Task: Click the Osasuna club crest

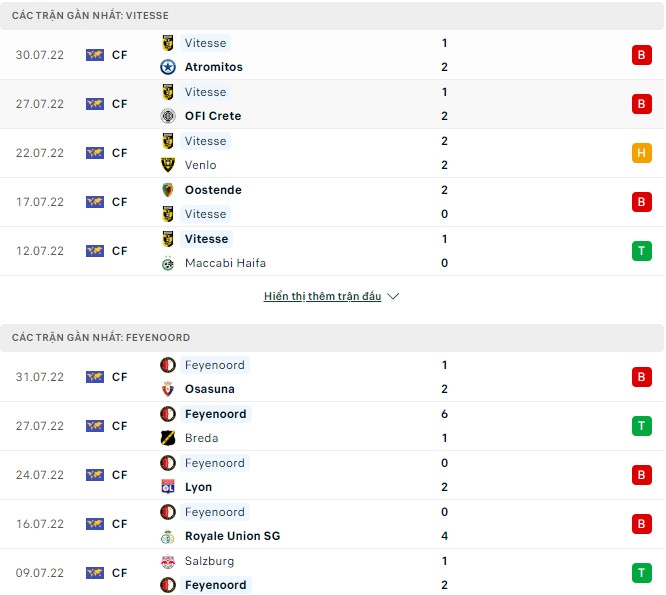Action: pos(168,389)
